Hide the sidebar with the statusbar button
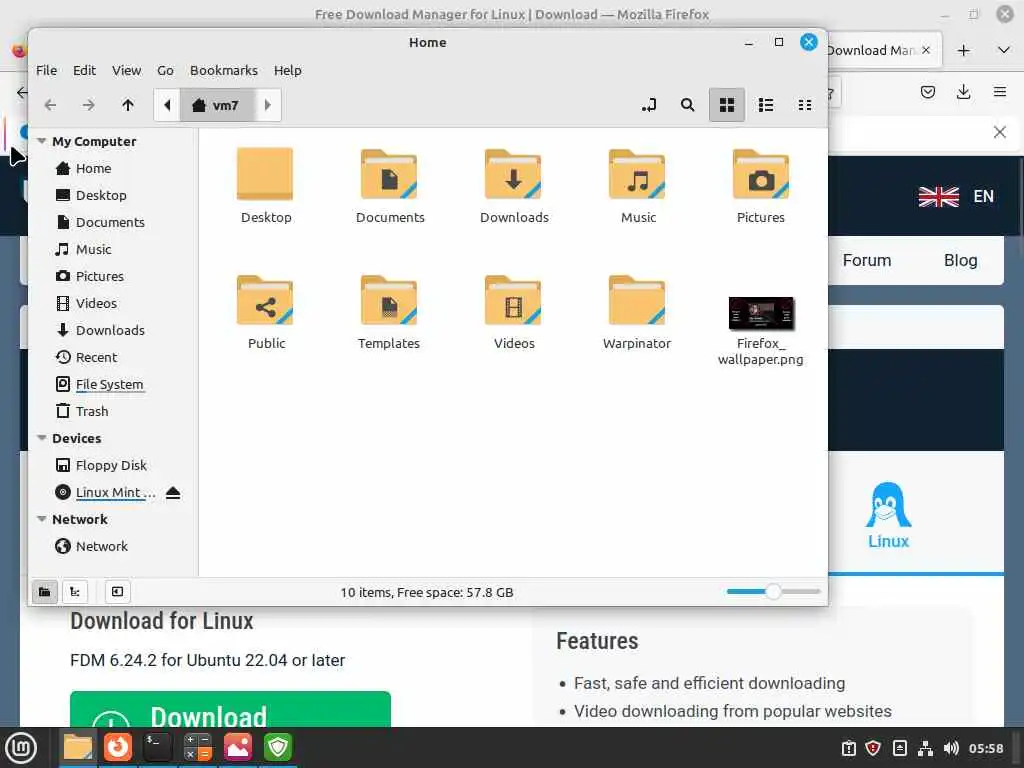Viewport: 1024px width, 768px height. click(x=118, y=592)
